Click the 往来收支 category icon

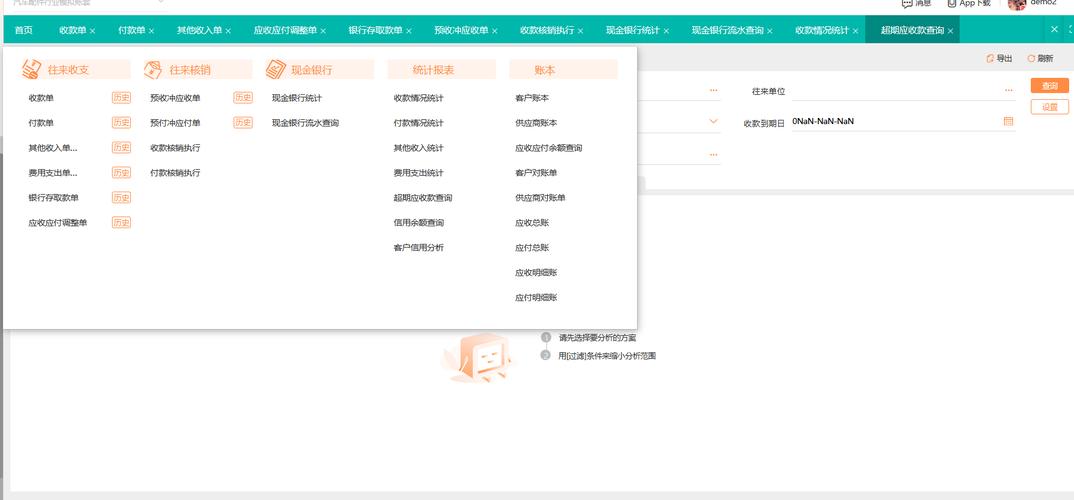[32, 69]
